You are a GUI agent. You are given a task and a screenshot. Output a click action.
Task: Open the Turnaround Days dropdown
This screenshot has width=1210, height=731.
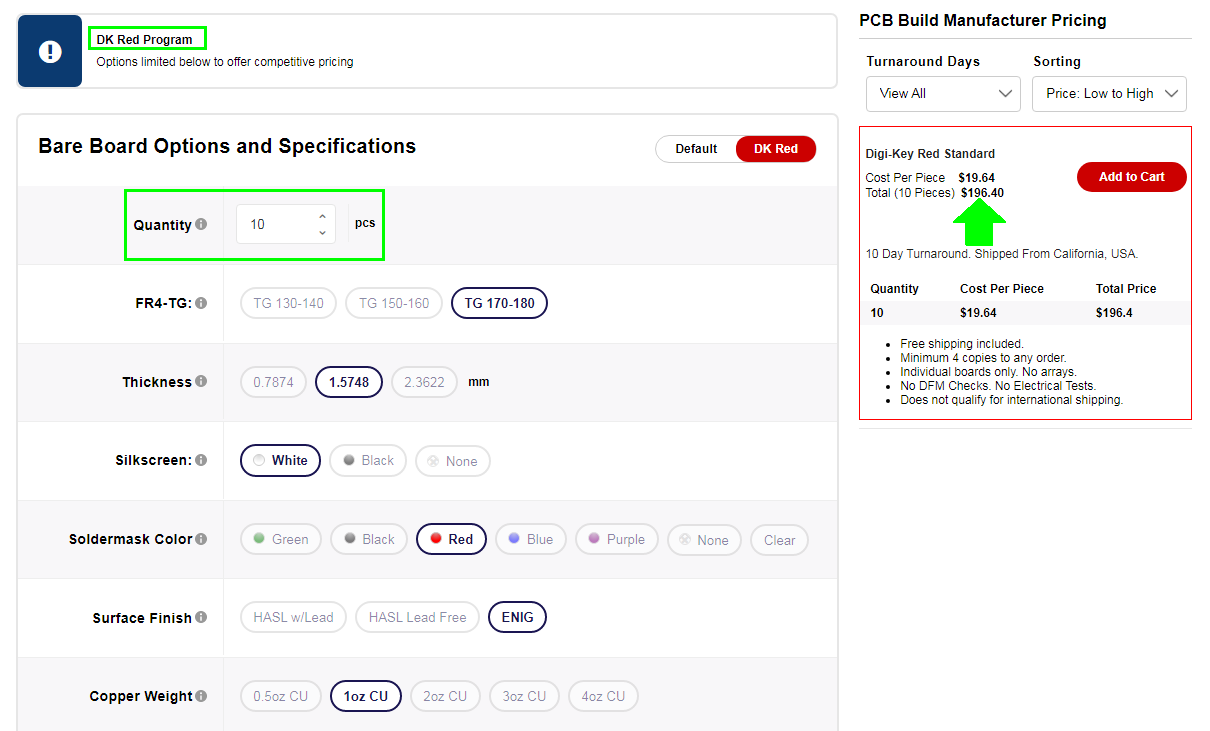(x=943, y=93)
